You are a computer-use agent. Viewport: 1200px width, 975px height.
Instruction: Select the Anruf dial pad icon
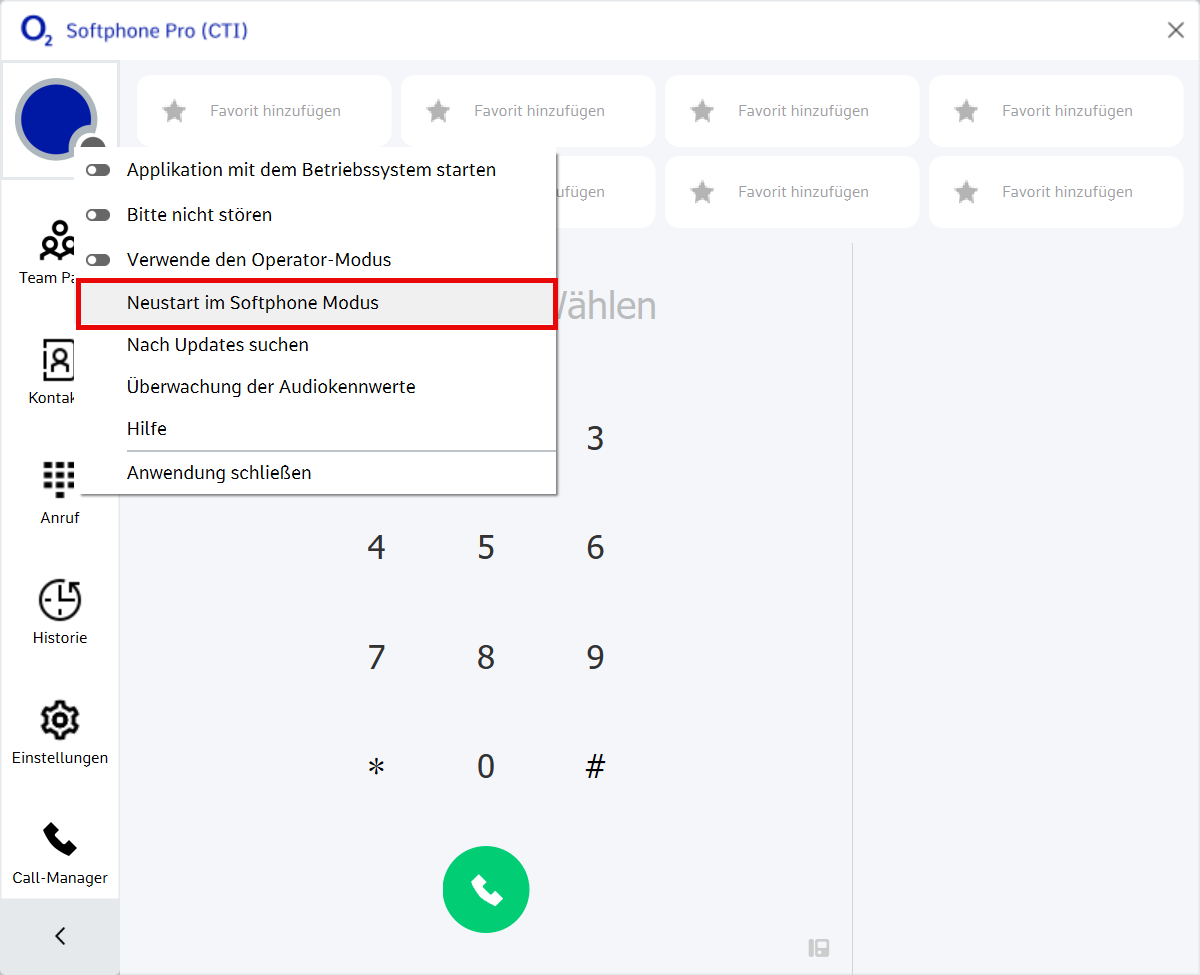[x=59, y=481]
